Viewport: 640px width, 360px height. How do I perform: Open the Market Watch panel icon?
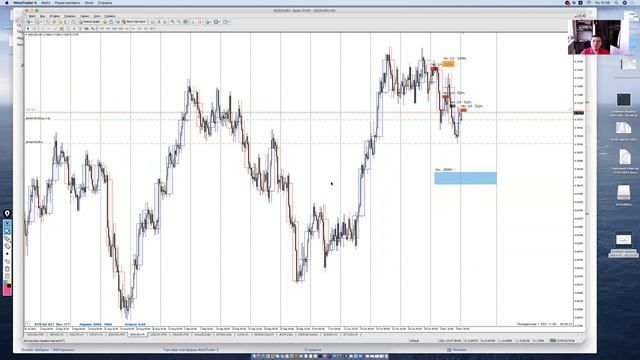(48, 22)
